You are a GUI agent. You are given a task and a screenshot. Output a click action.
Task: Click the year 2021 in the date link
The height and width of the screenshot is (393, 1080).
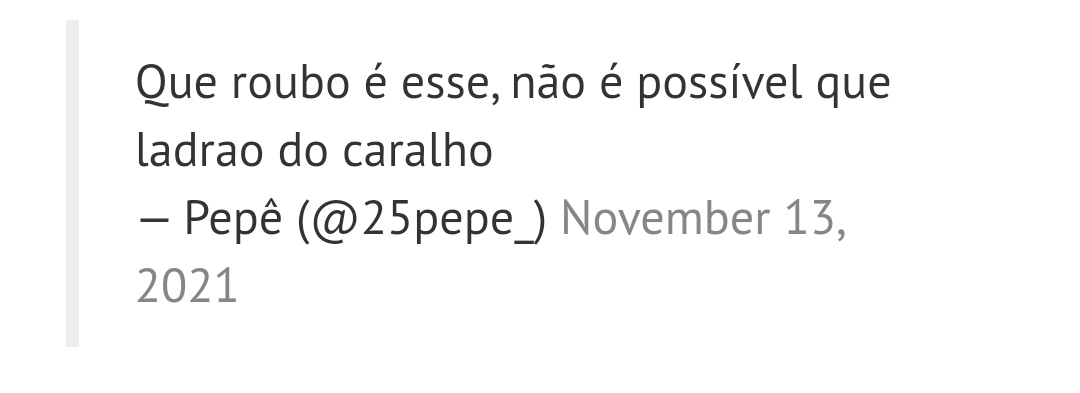187,287
